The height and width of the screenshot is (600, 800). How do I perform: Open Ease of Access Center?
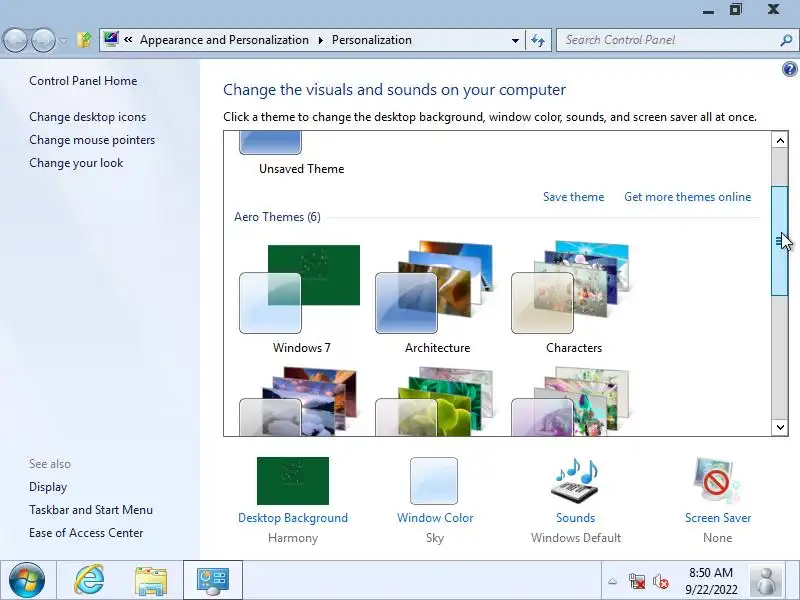point(86,533)
